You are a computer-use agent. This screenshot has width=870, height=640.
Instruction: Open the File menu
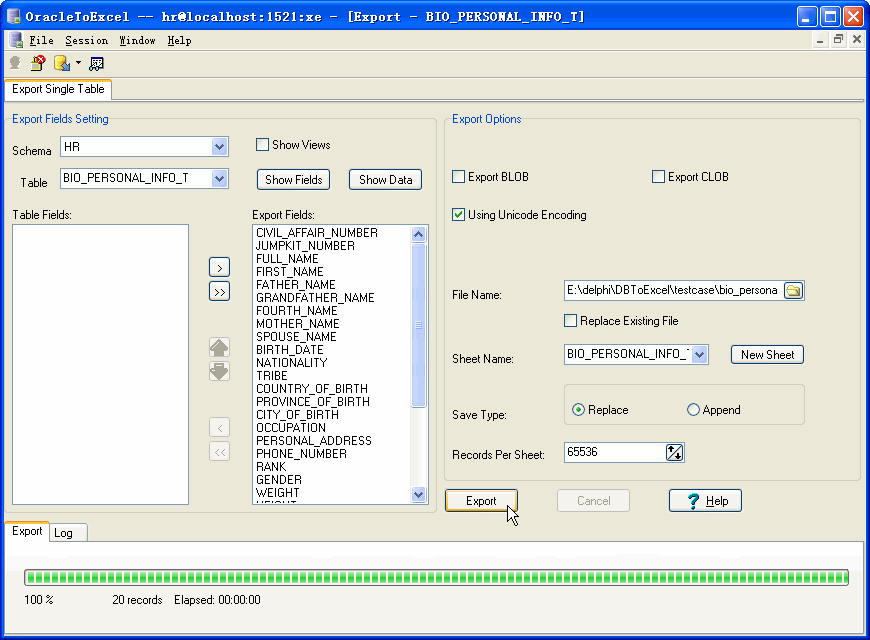tap(42, 41)
